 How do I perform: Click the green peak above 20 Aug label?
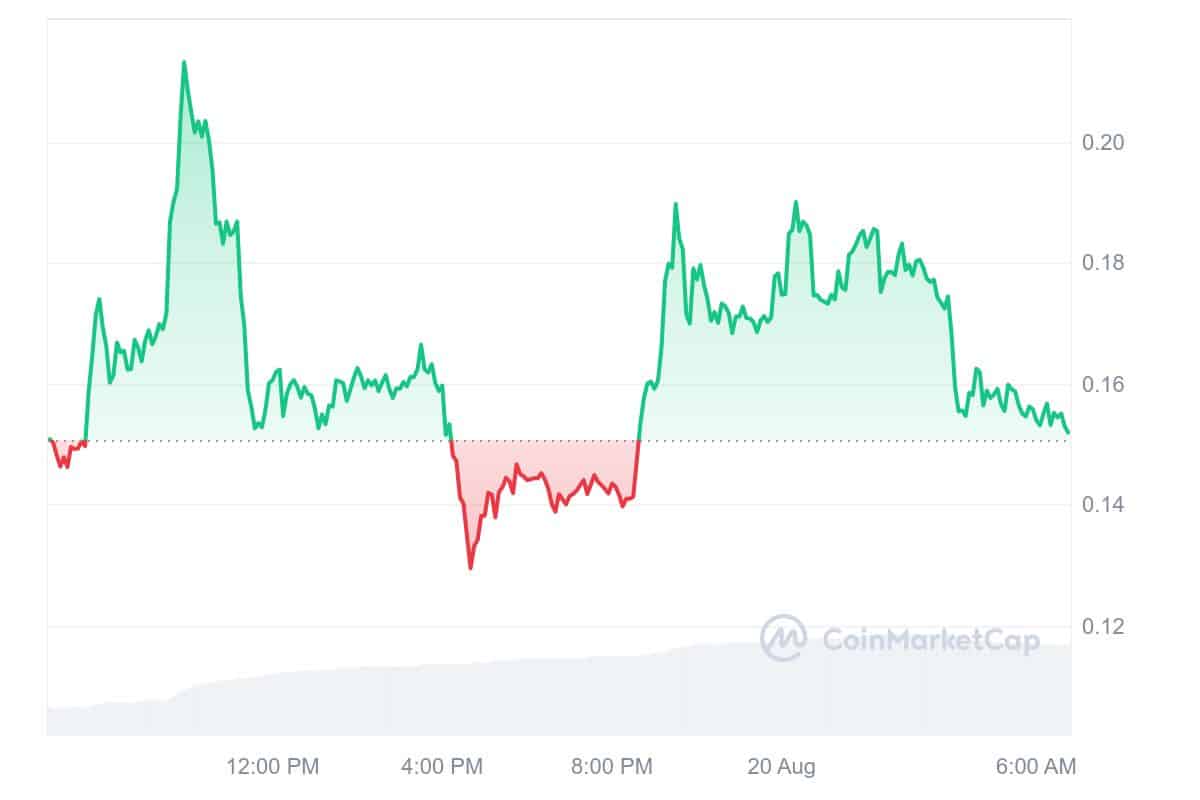pyautogui.click(x=796, y=203)
